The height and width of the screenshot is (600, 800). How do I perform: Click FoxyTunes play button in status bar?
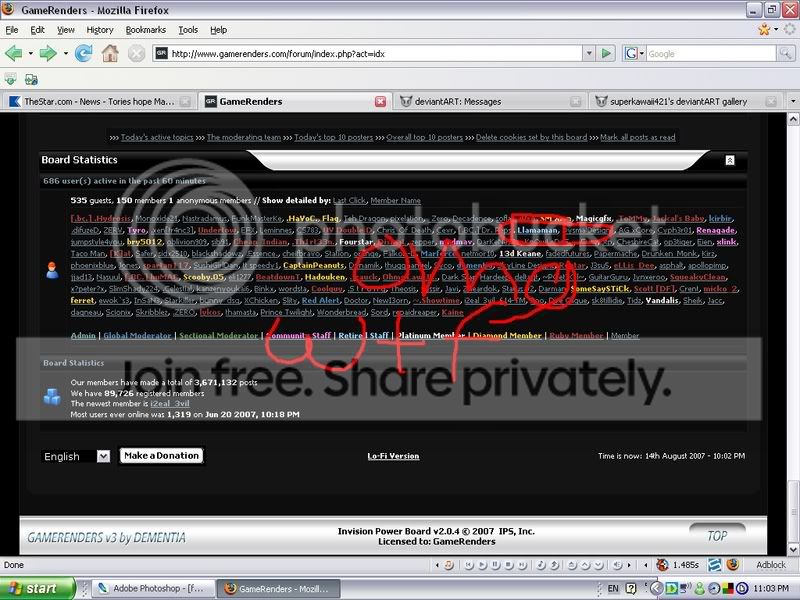coord(482,565)
